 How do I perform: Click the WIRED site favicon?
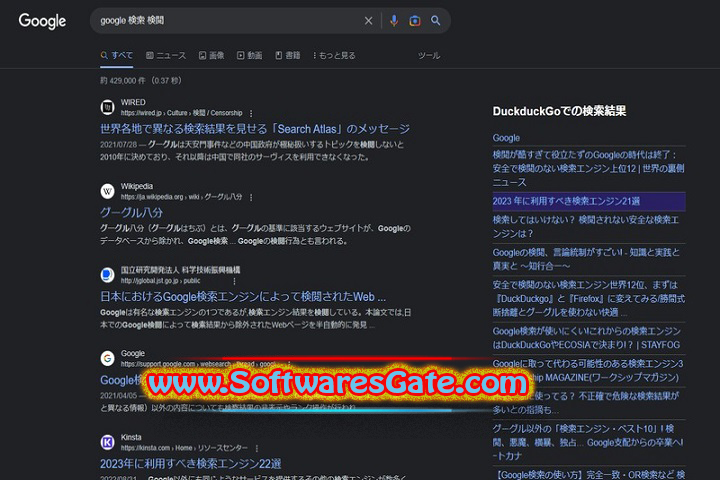coord(107,107)
